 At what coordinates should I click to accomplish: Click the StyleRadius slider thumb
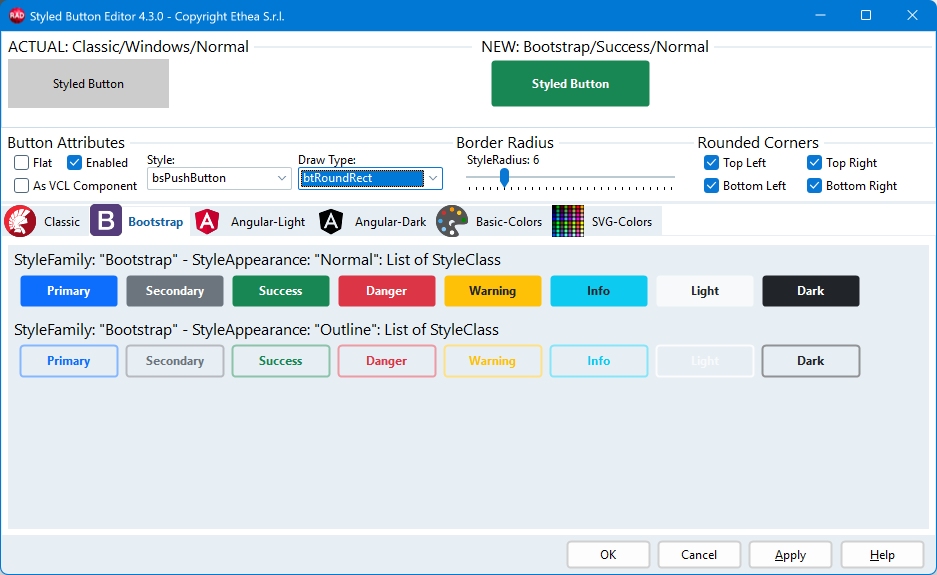504,178
